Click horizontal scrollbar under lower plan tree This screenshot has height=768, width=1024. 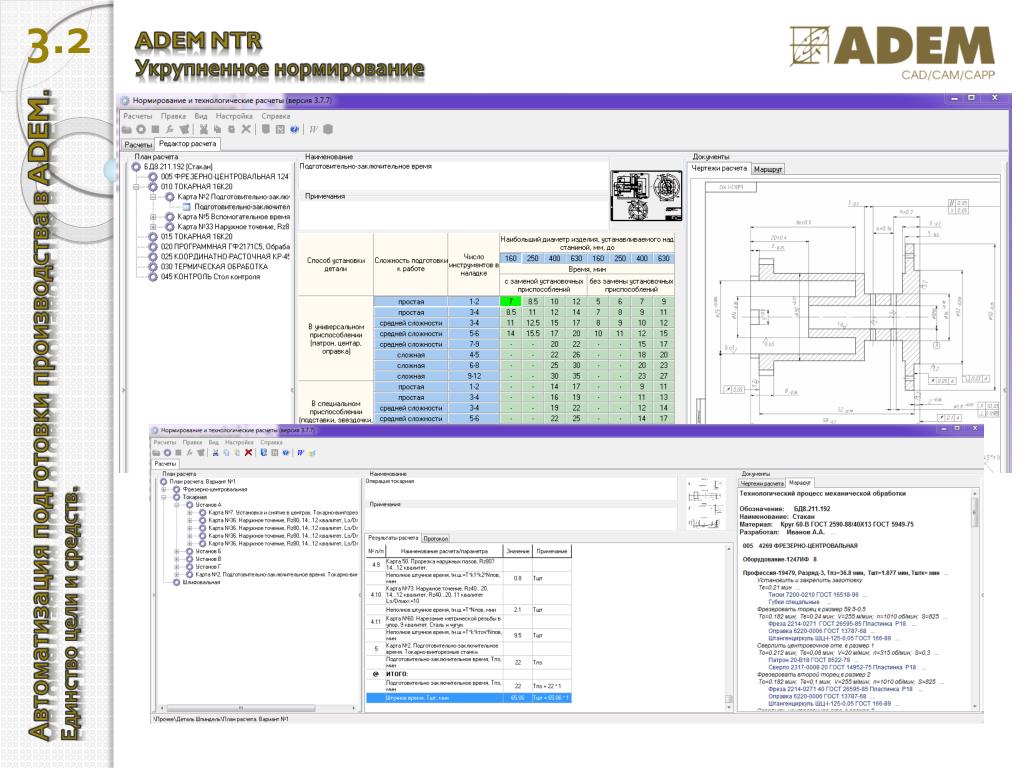pyautogui.click(x=256, y=708)
